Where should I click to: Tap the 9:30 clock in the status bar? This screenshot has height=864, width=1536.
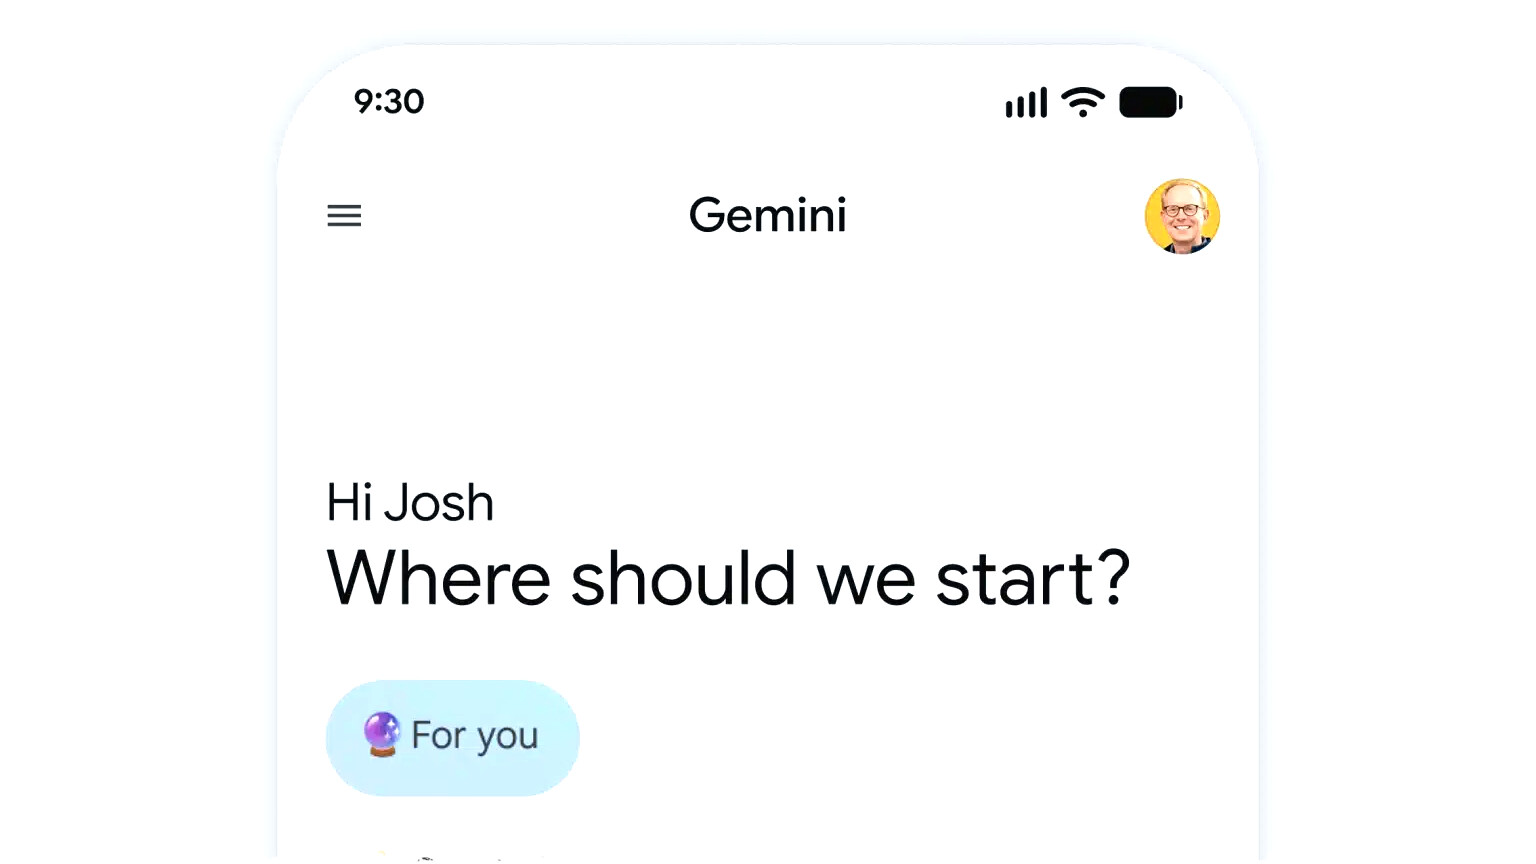click(x=389, y=101)
